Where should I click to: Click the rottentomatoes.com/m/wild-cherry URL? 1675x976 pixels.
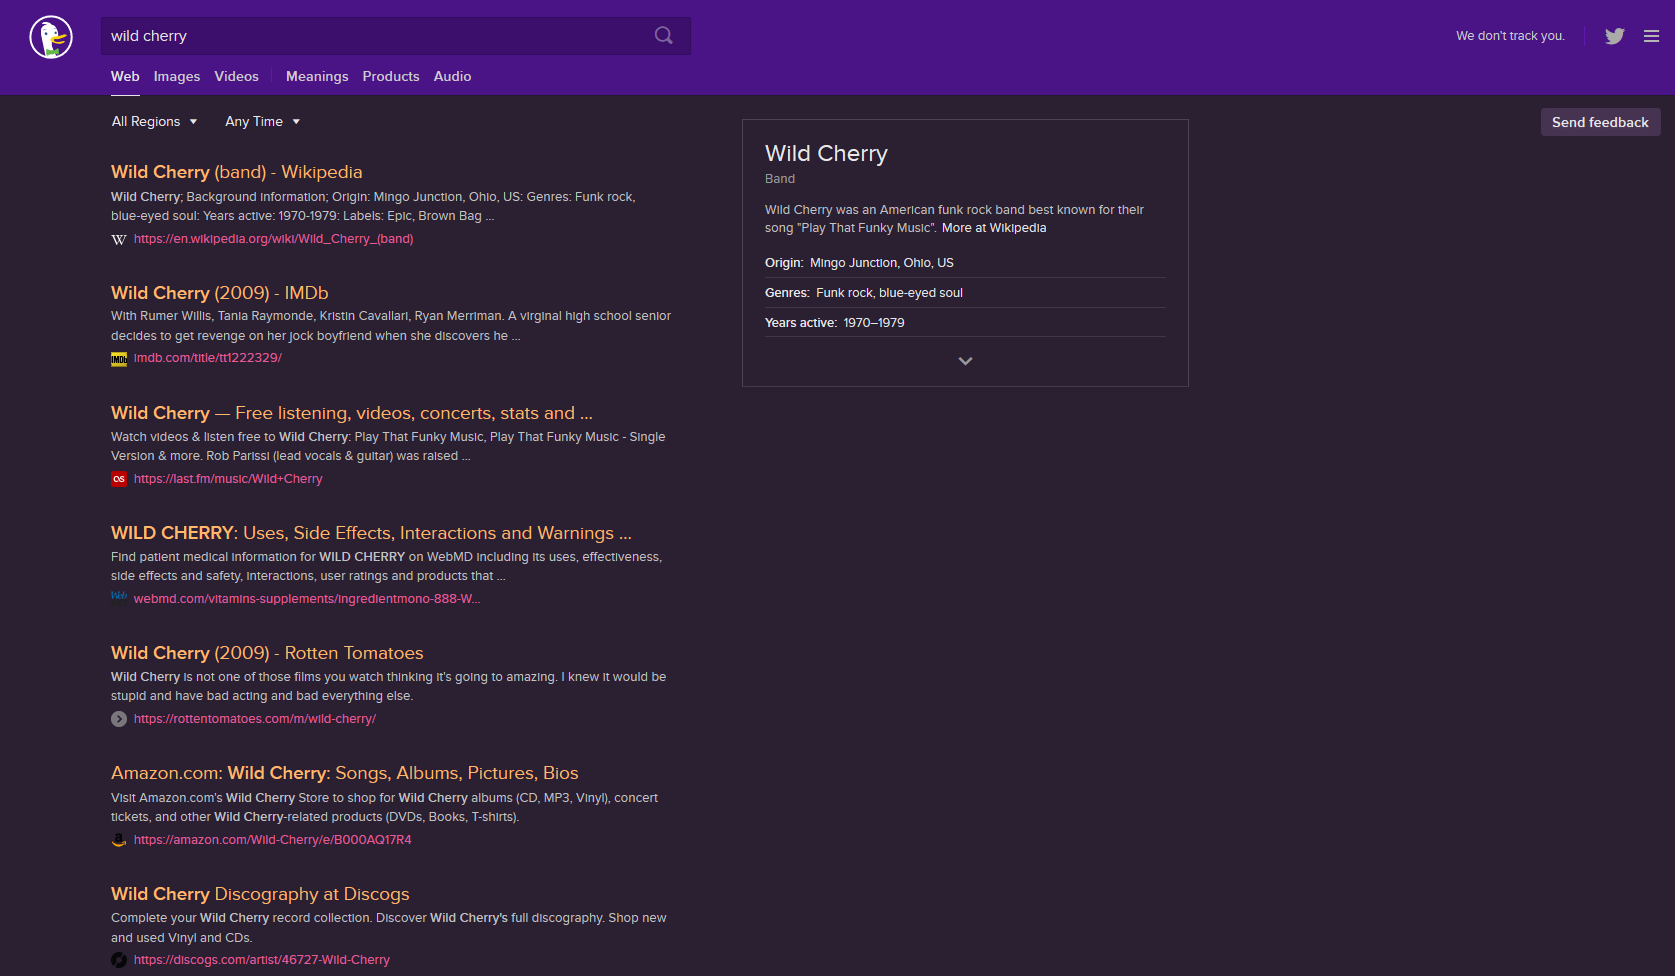[x=255, y=719]
